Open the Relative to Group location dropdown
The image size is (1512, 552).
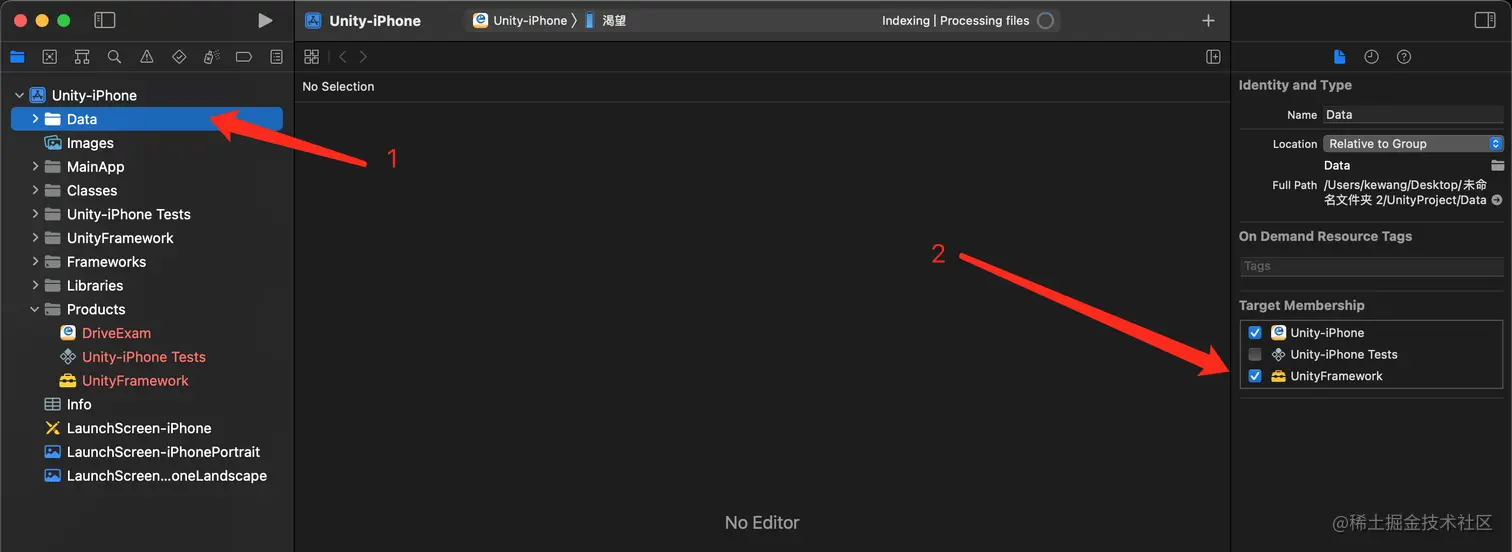pos(1413,144)
